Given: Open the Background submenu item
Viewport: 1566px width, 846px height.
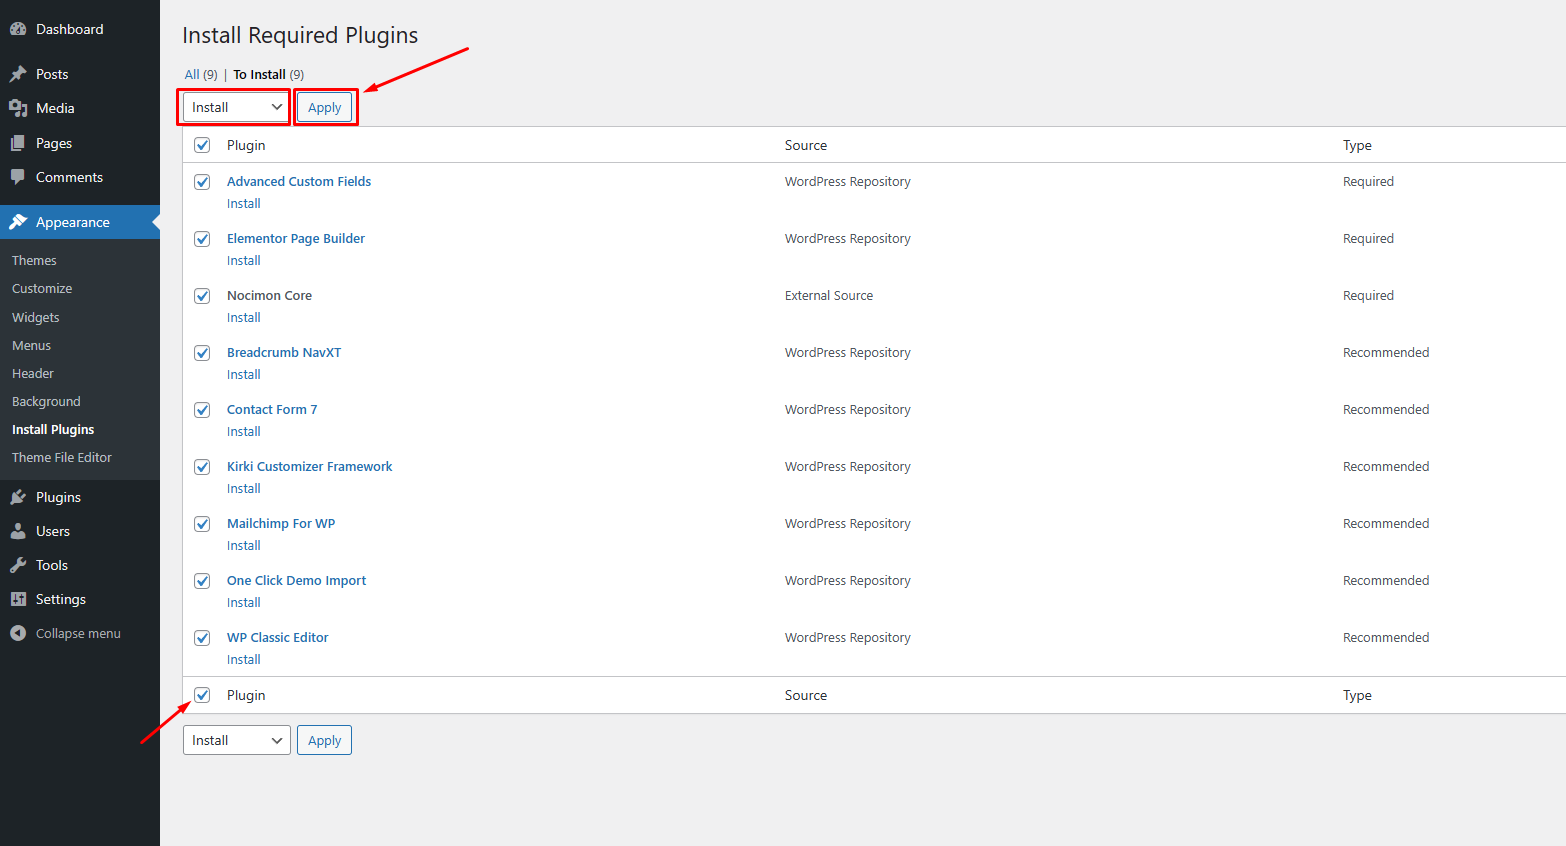Looking at the screenshot, I should pos(46,401).
